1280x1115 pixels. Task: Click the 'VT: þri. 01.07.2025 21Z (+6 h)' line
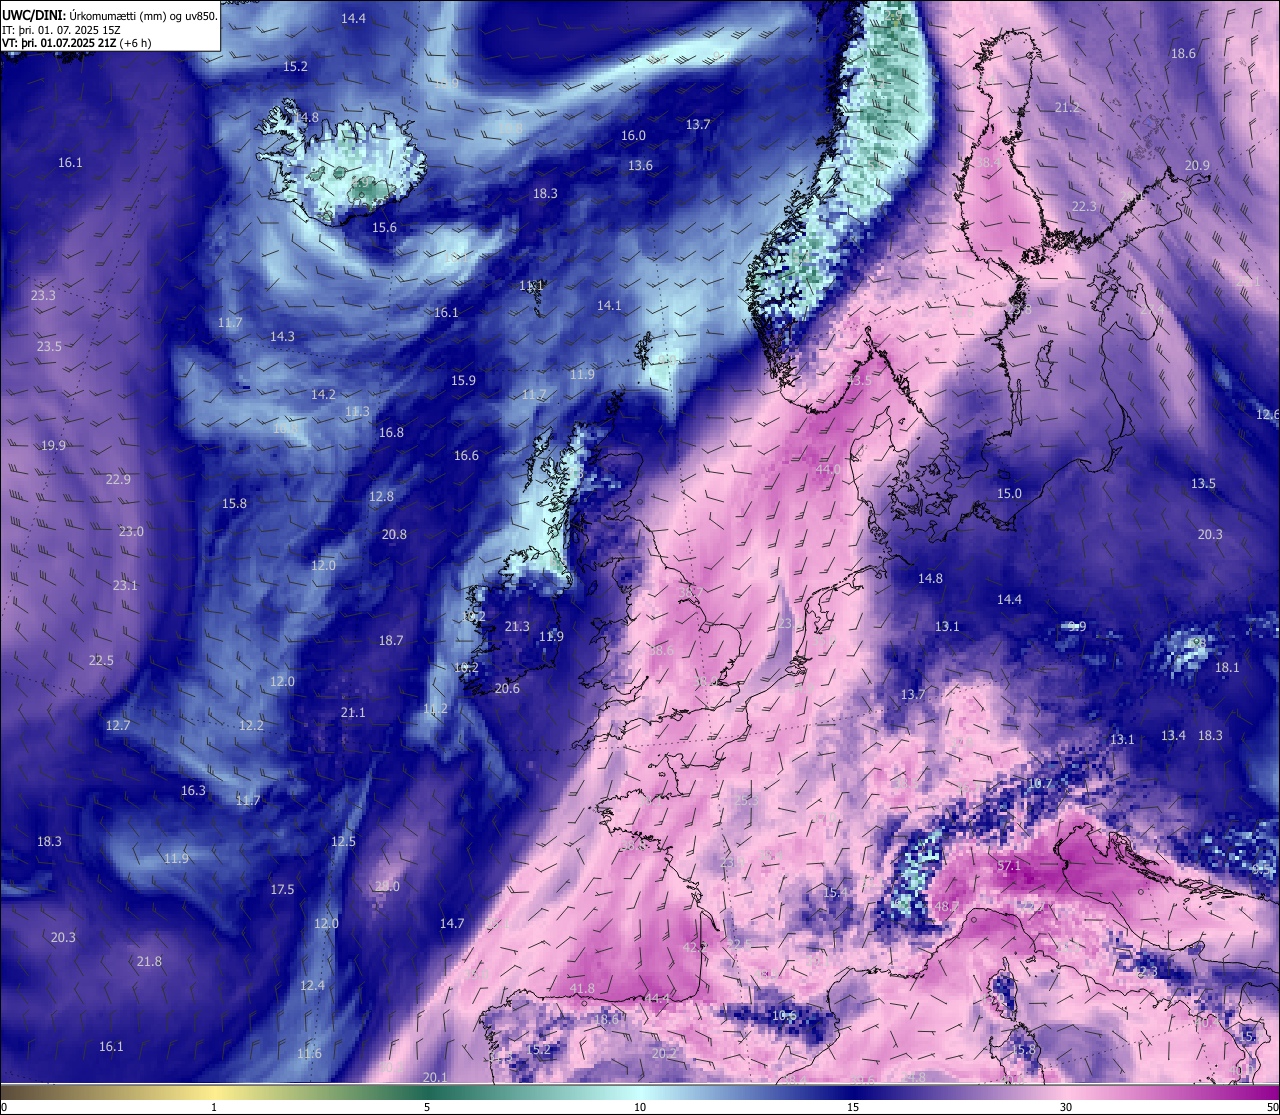click(x=77, y=43)
